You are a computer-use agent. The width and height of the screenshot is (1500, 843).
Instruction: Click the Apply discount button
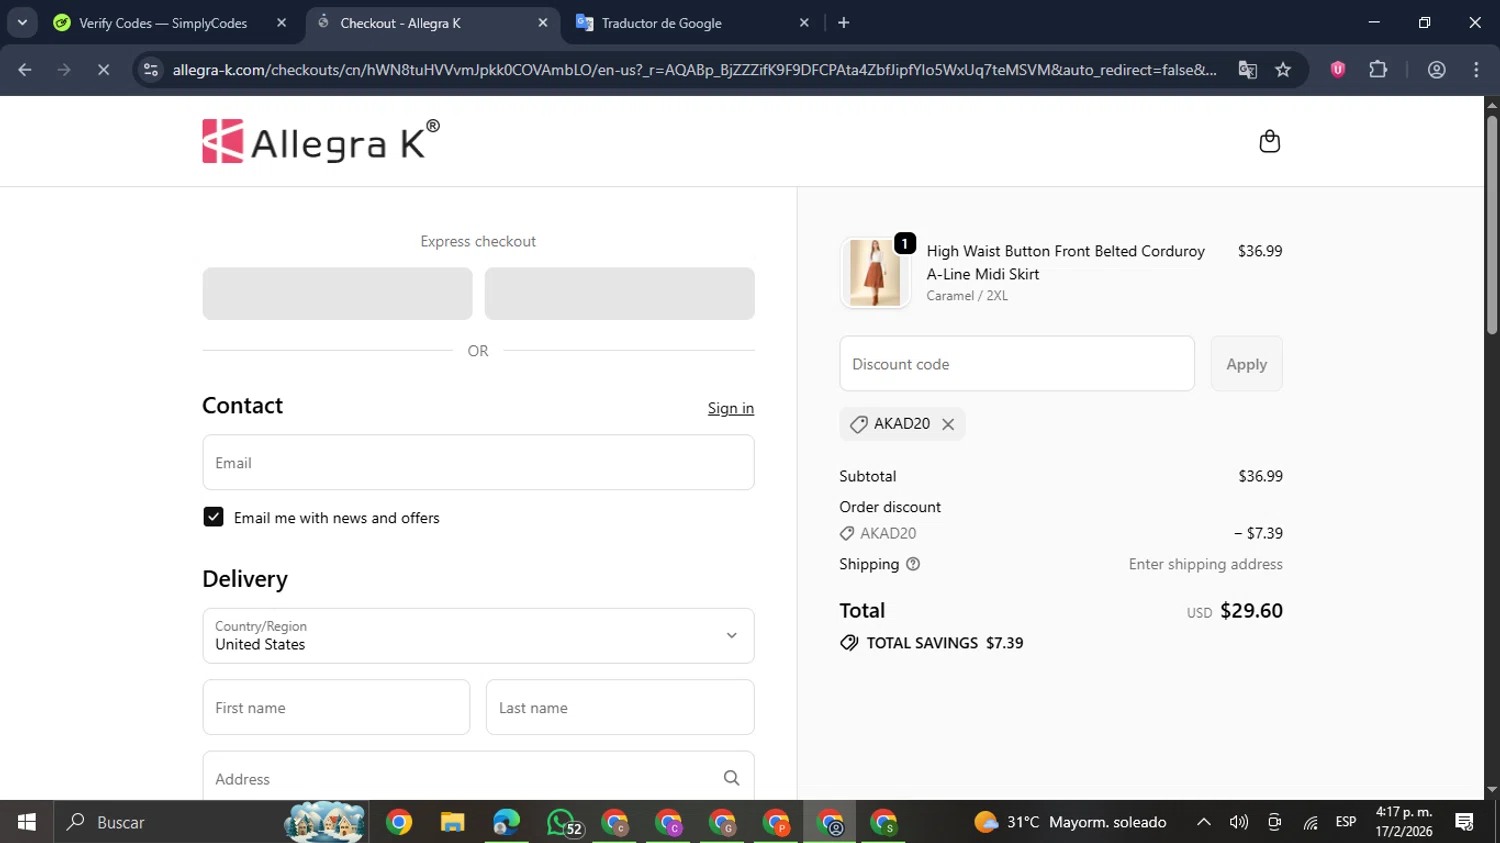(x=1246, y=364)
